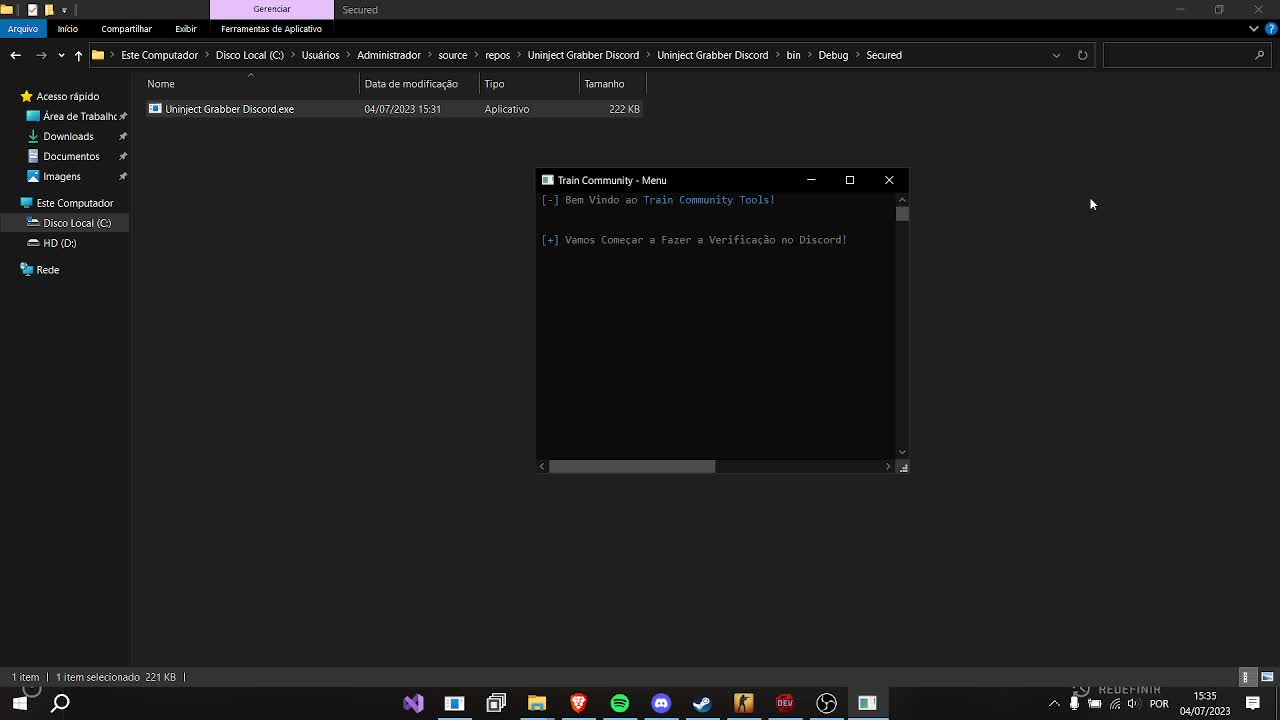1280x720 pixels.
Task: Open File Explorer from the taskbar
Action: click(536, 702)
